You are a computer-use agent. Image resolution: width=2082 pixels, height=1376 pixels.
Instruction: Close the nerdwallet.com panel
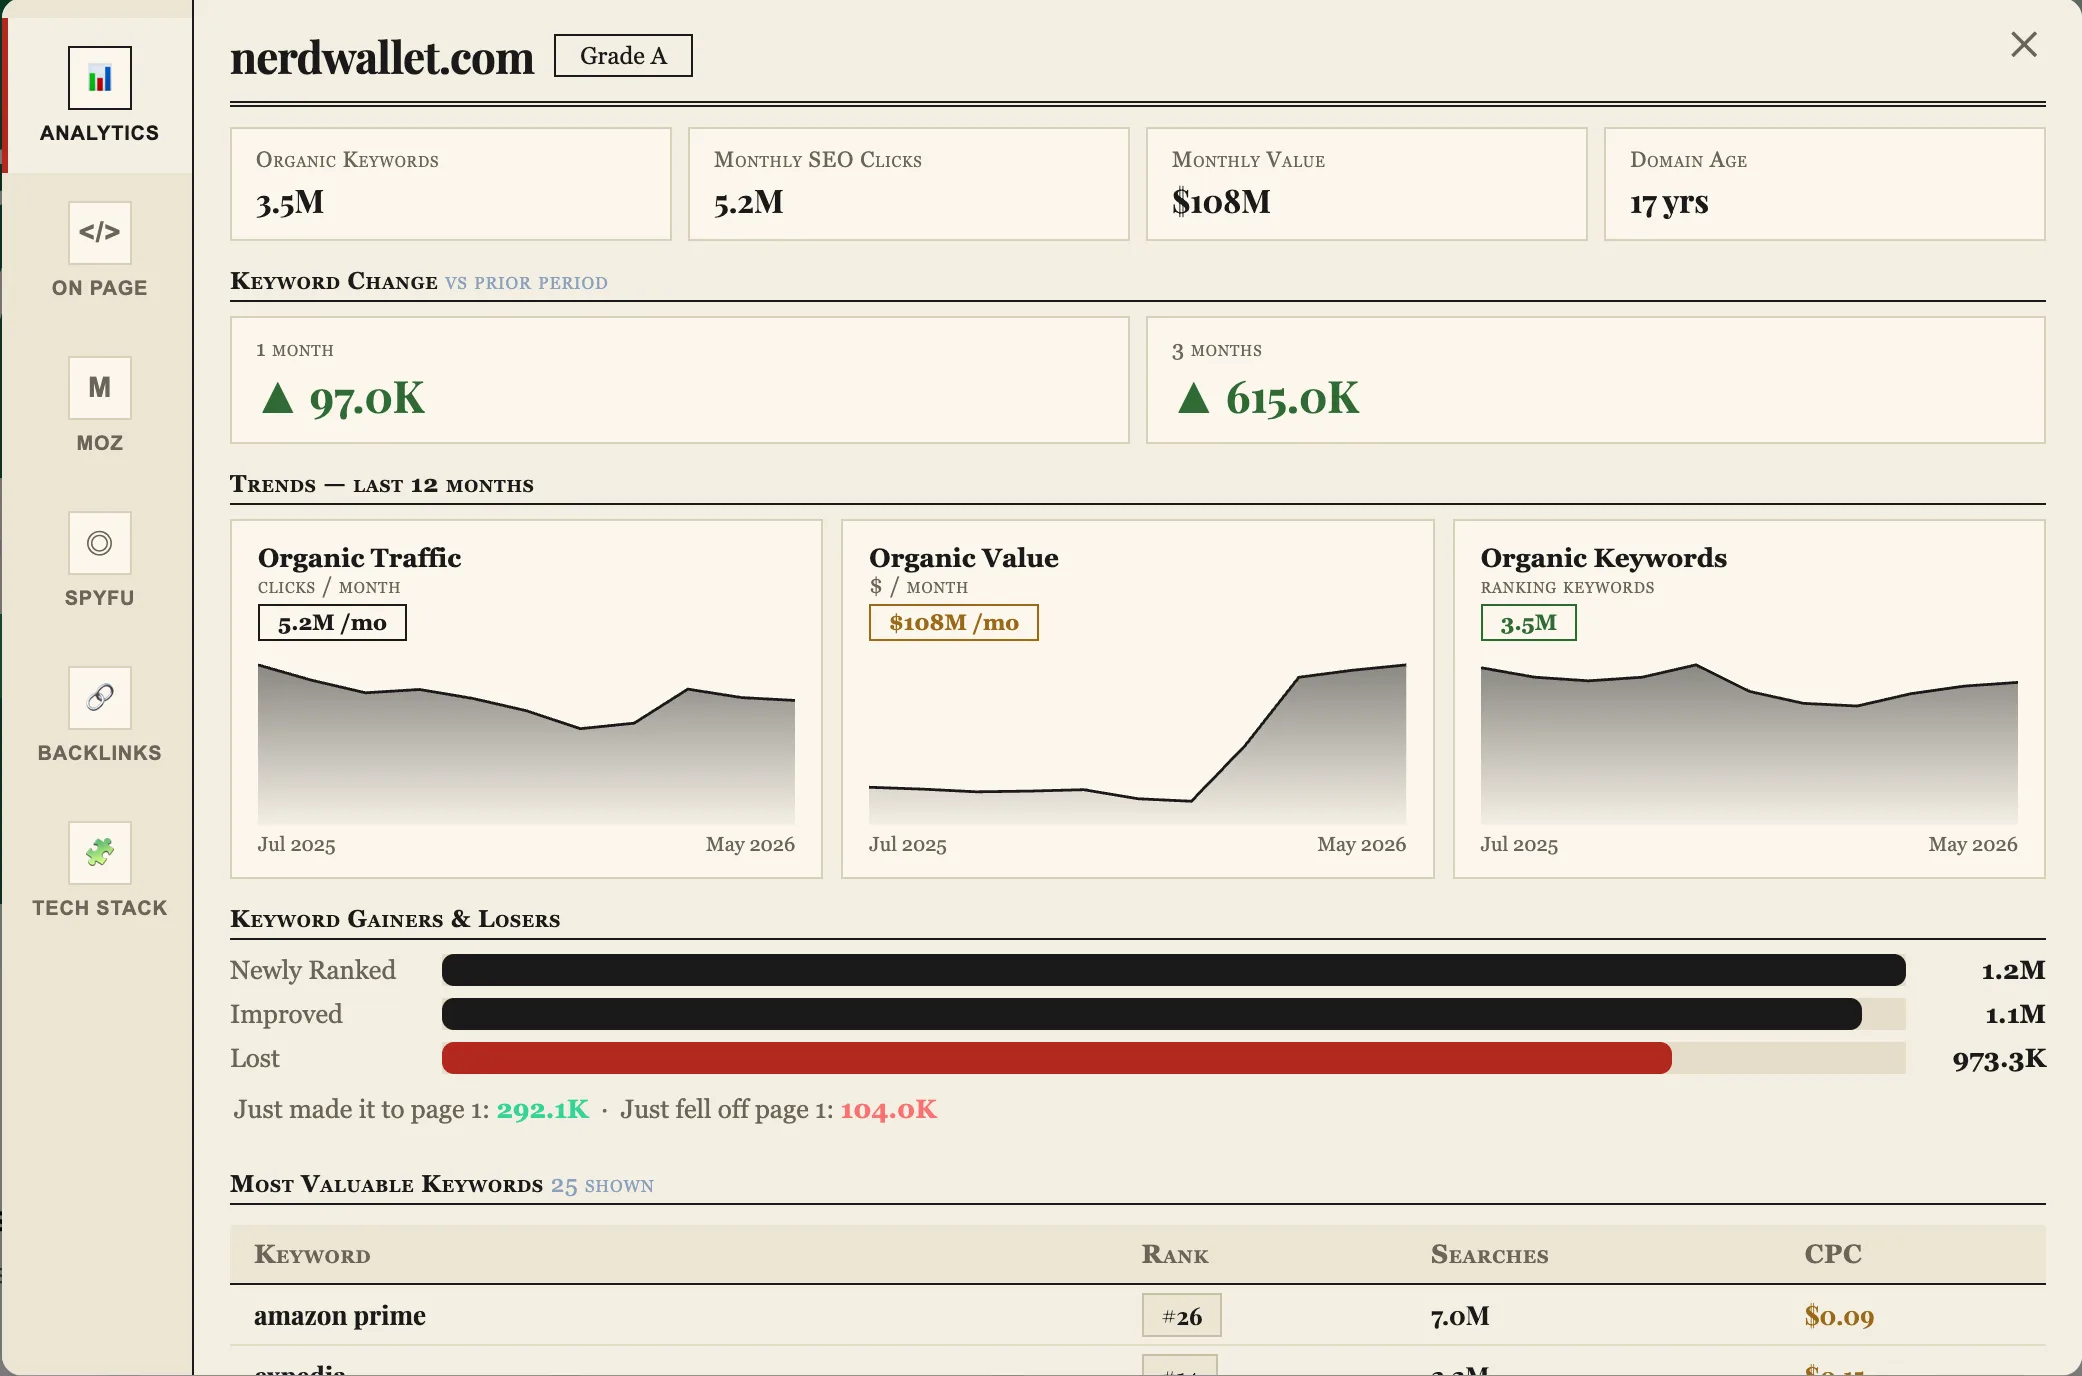[2024, 44]
